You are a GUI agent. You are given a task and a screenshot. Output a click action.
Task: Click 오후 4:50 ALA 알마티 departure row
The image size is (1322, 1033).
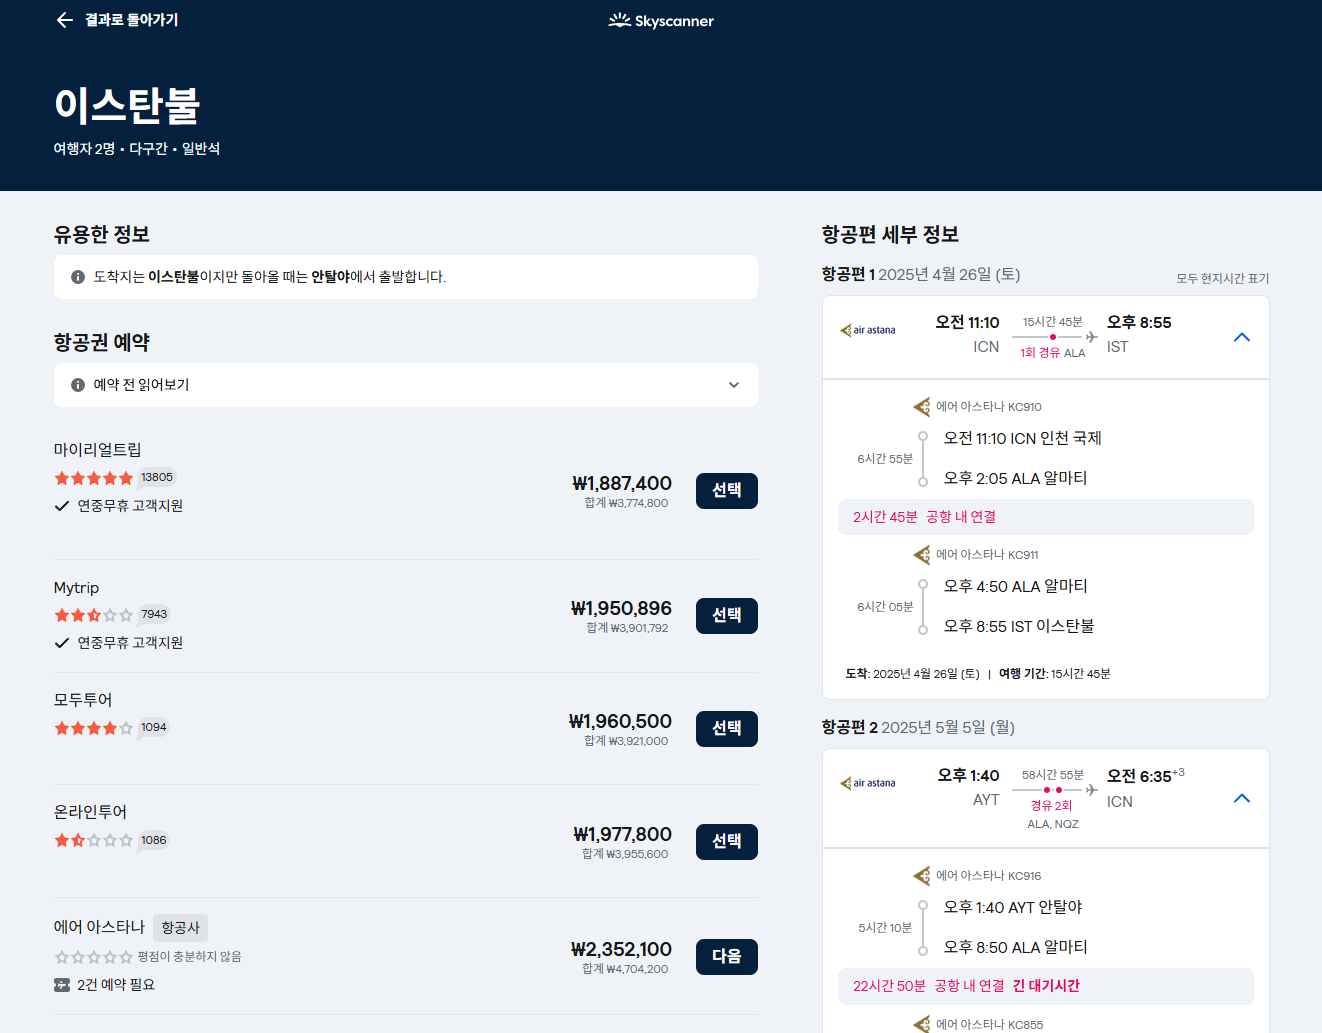[x=1015, y=586]
